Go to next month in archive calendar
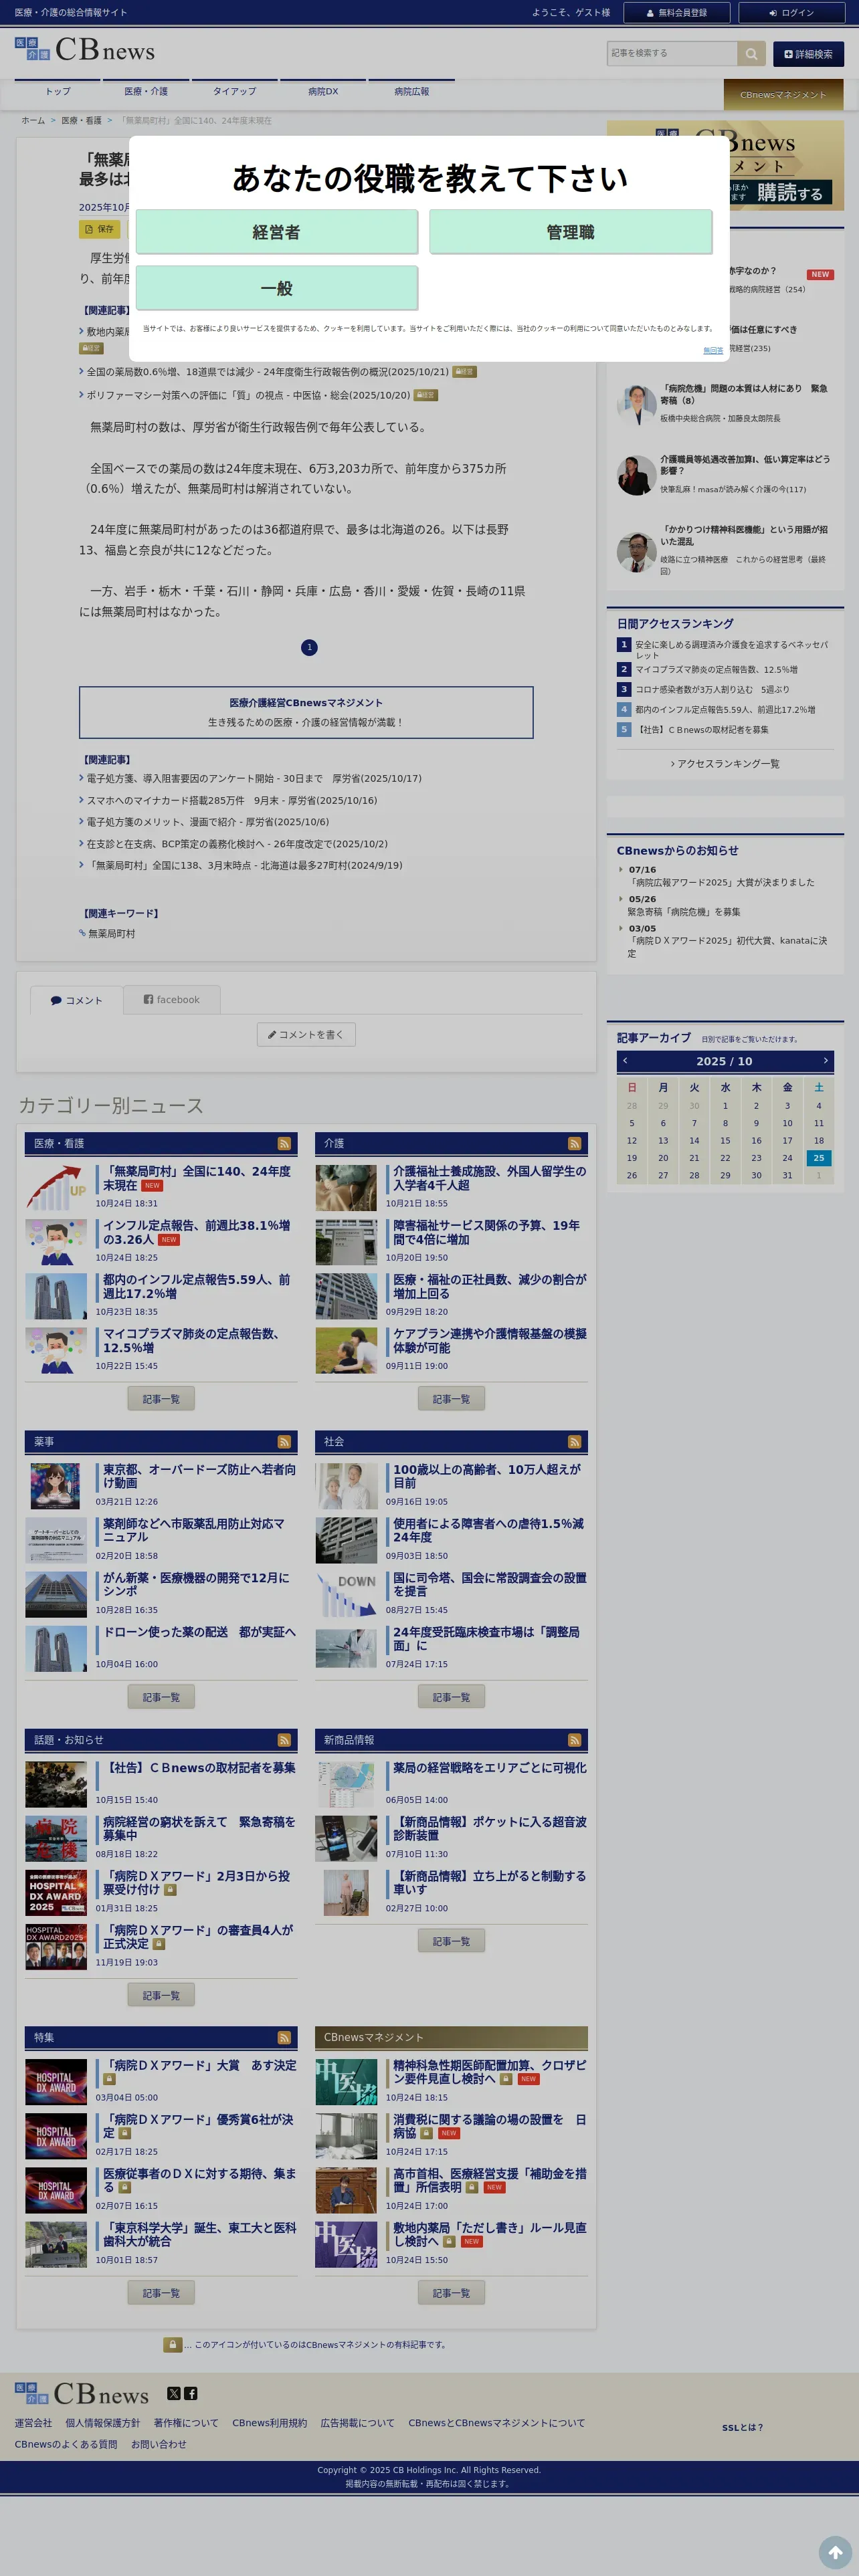The image size is (859, 2576). click(825, 1060)
